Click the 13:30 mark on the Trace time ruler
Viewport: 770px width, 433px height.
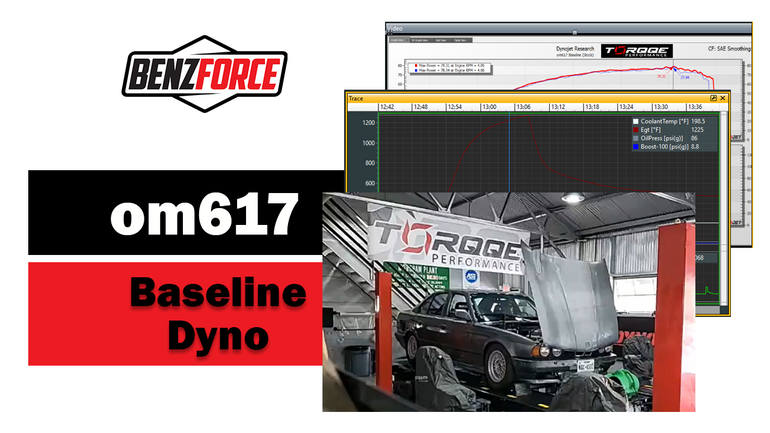tap(660, 107)
